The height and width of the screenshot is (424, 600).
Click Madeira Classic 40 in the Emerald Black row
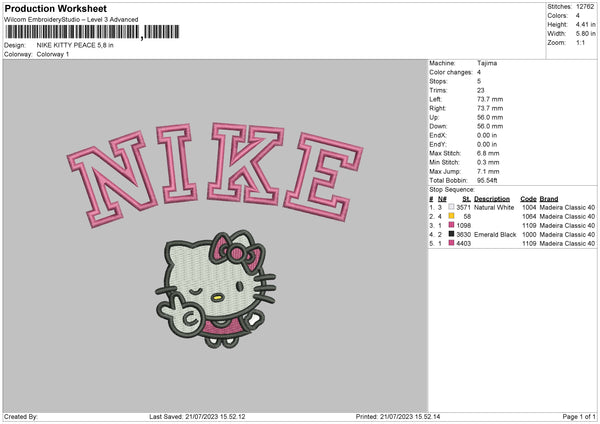pyautogui.click(x=567, y=235)
